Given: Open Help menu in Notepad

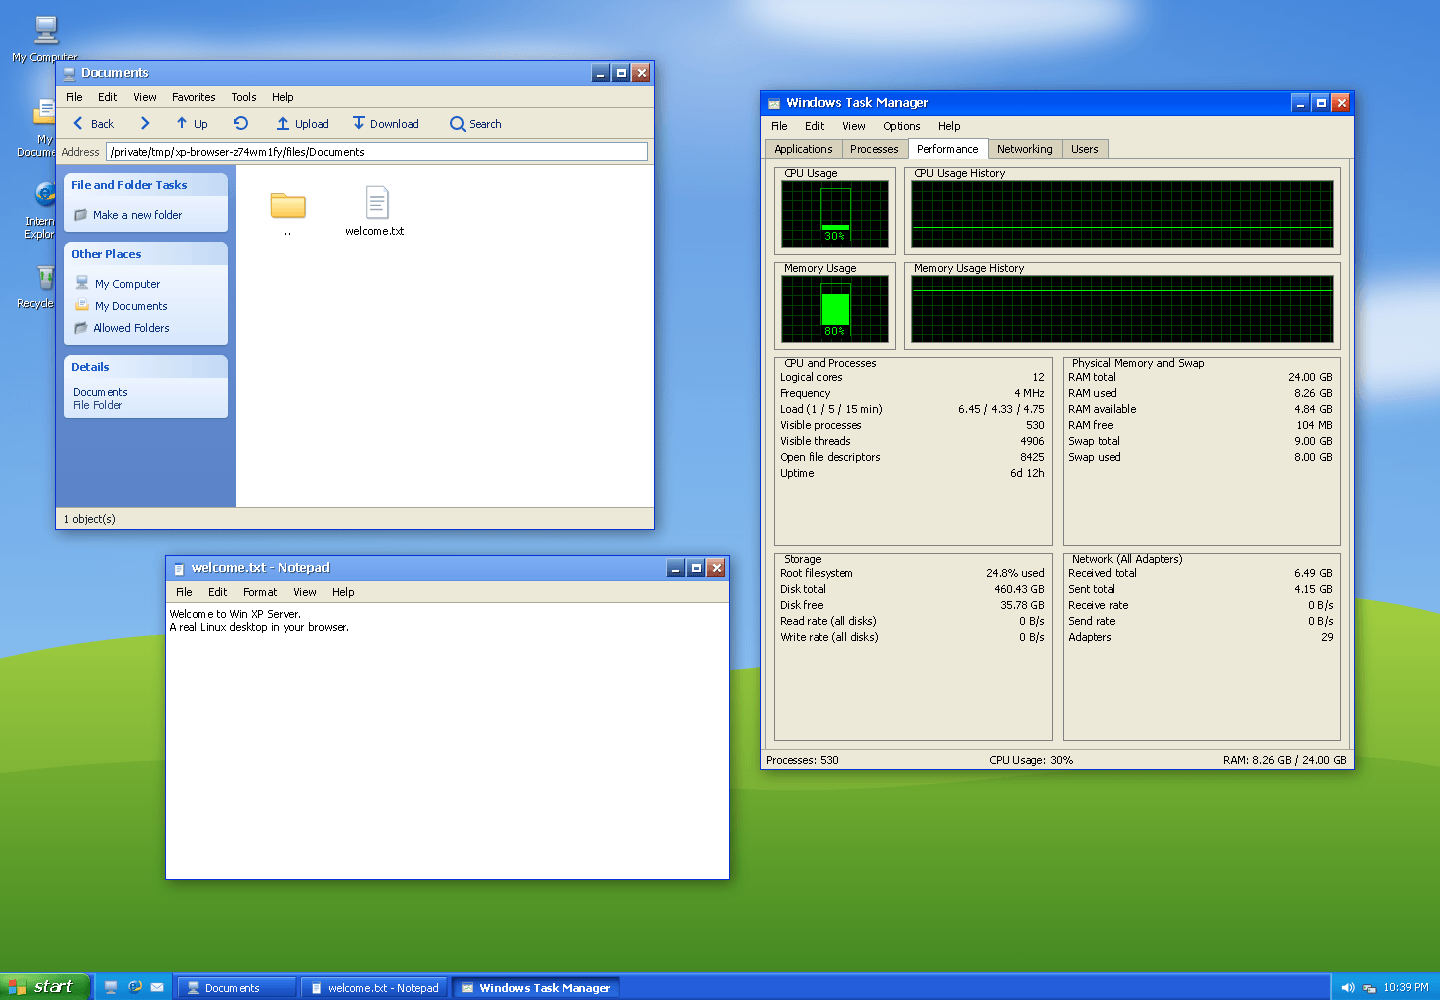Looking at the screenshot, I should click(343, 592).
